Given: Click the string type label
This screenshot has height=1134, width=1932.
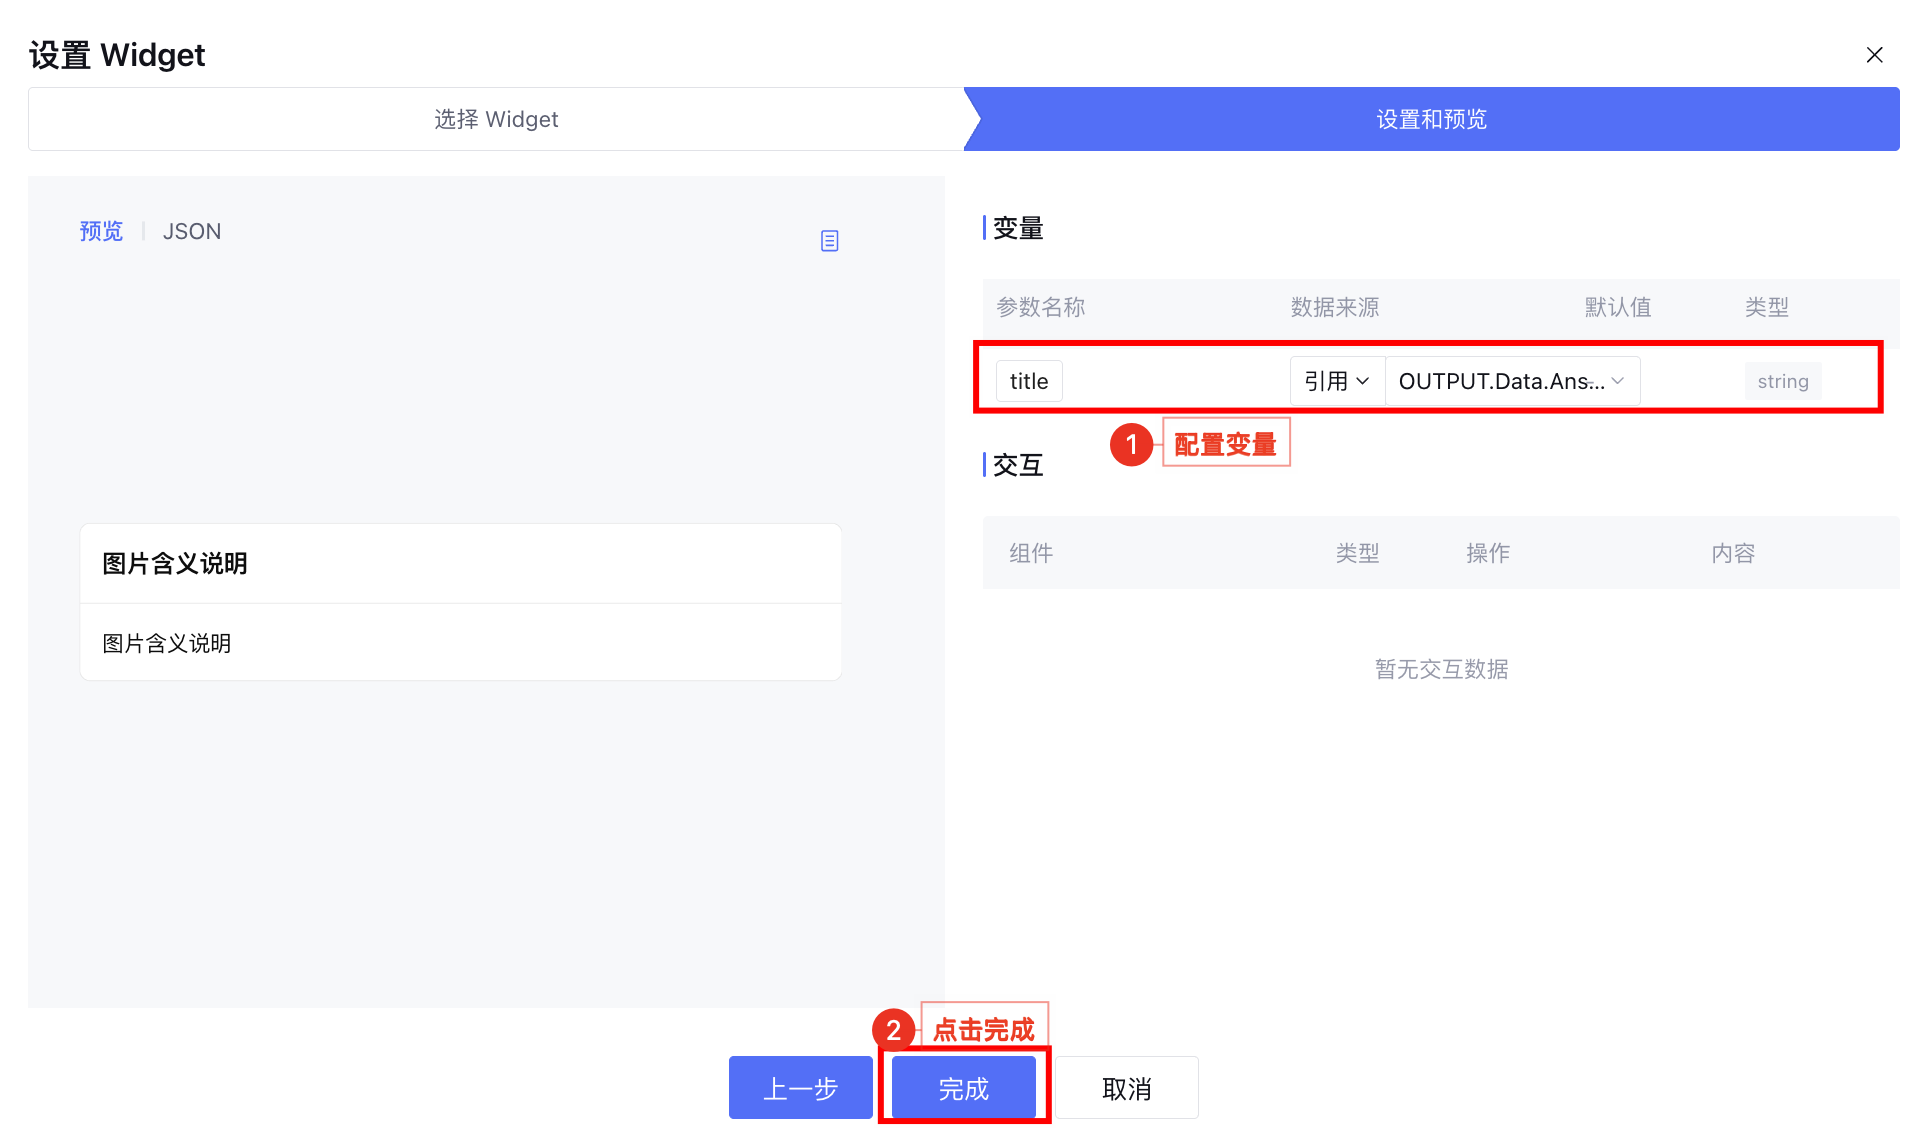Looking at the screenshot, I should 1782,381.
